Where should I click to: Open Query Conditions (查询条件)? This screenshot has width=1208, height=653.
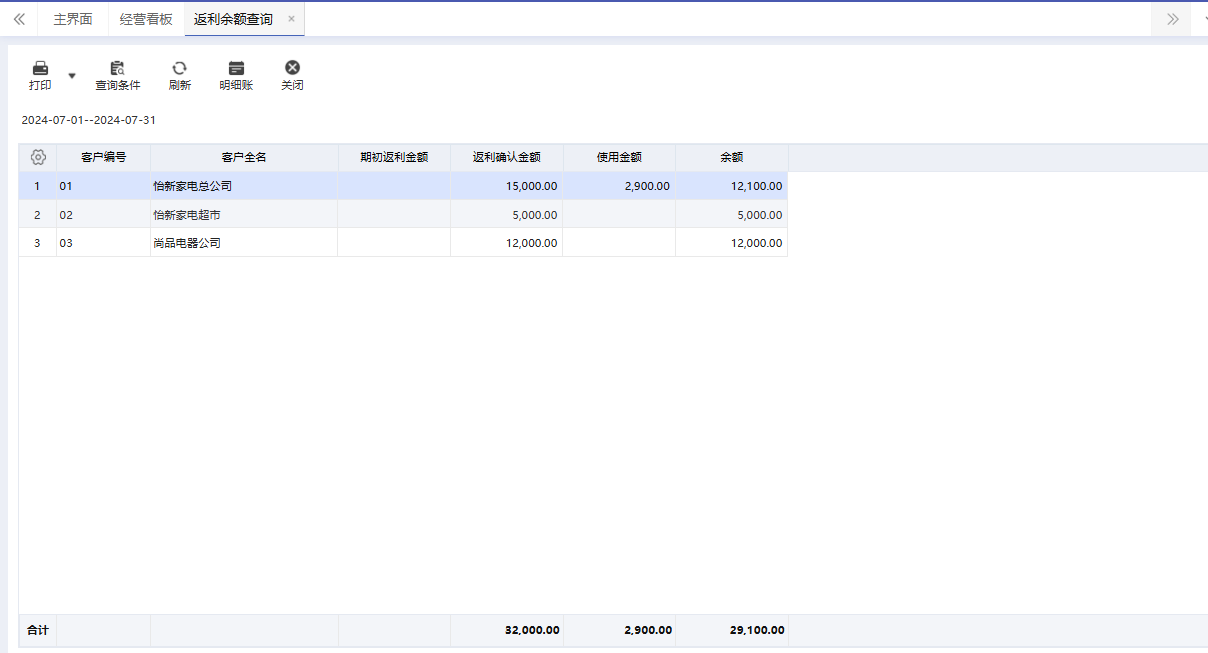pyautogui.click(x=117, y=69)
